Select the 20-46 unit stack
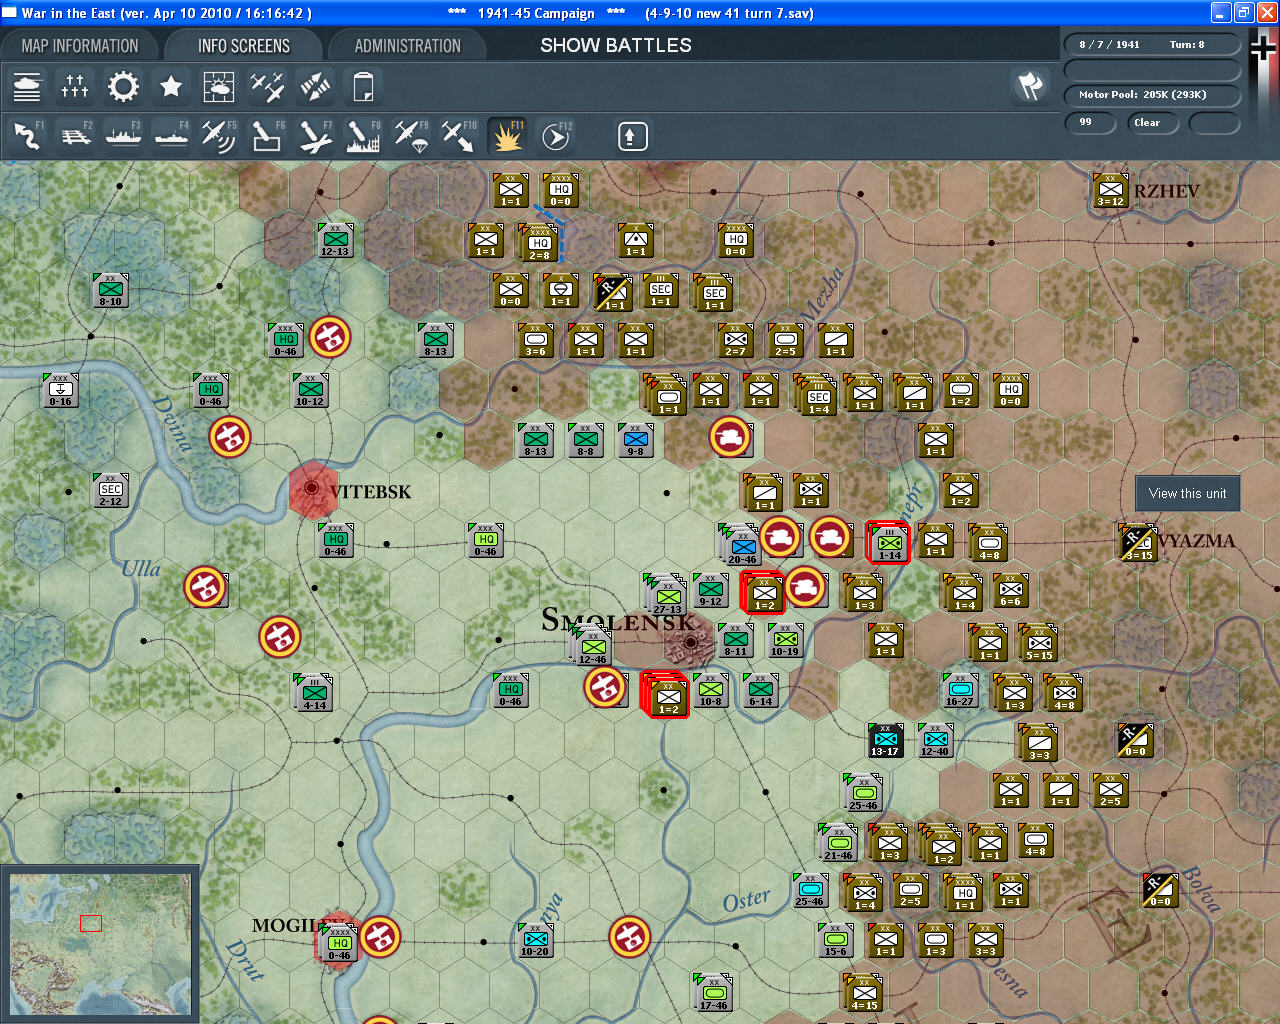 pyautogui.click(x=741, y=545)
